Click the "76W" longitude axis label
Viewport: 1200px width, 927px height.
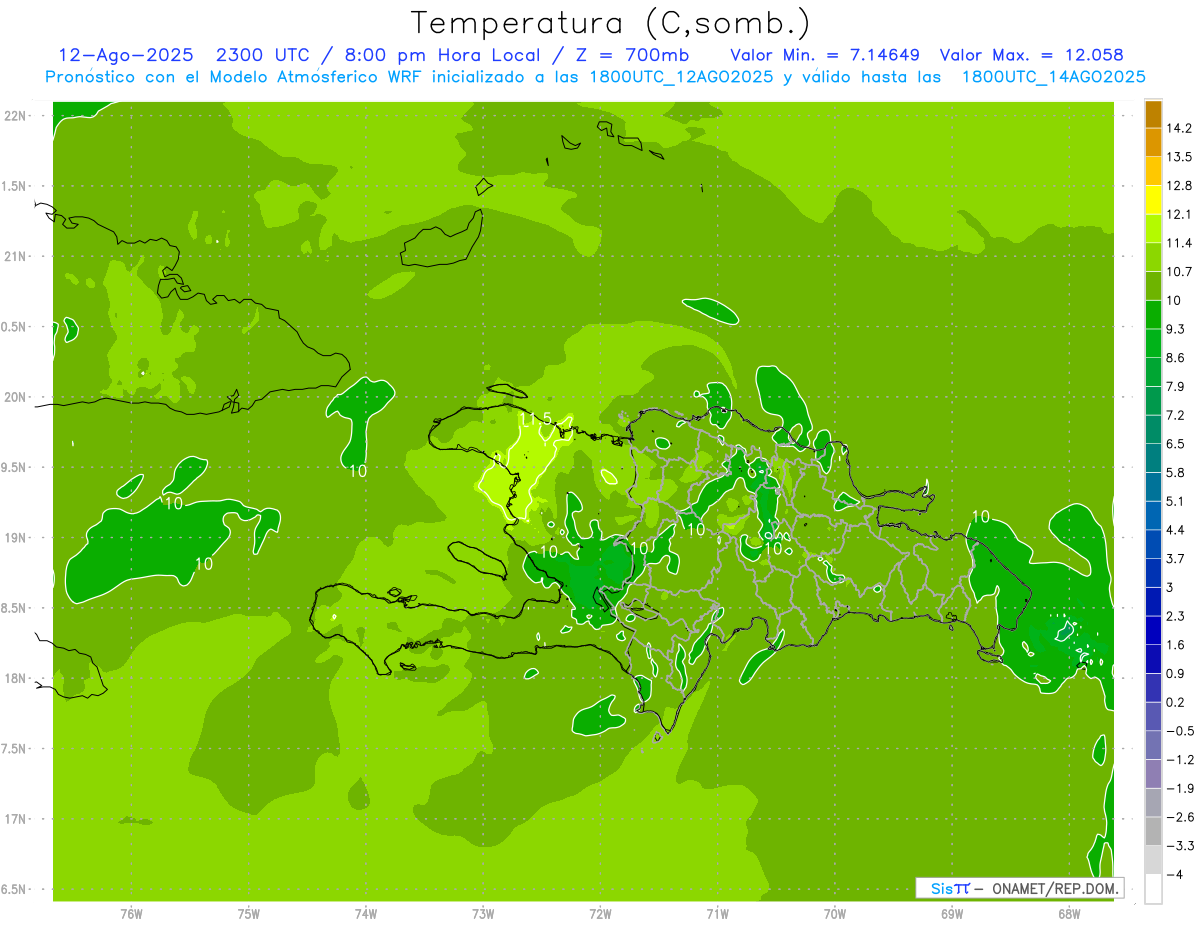pyautogui.click(x=131, y=914)
